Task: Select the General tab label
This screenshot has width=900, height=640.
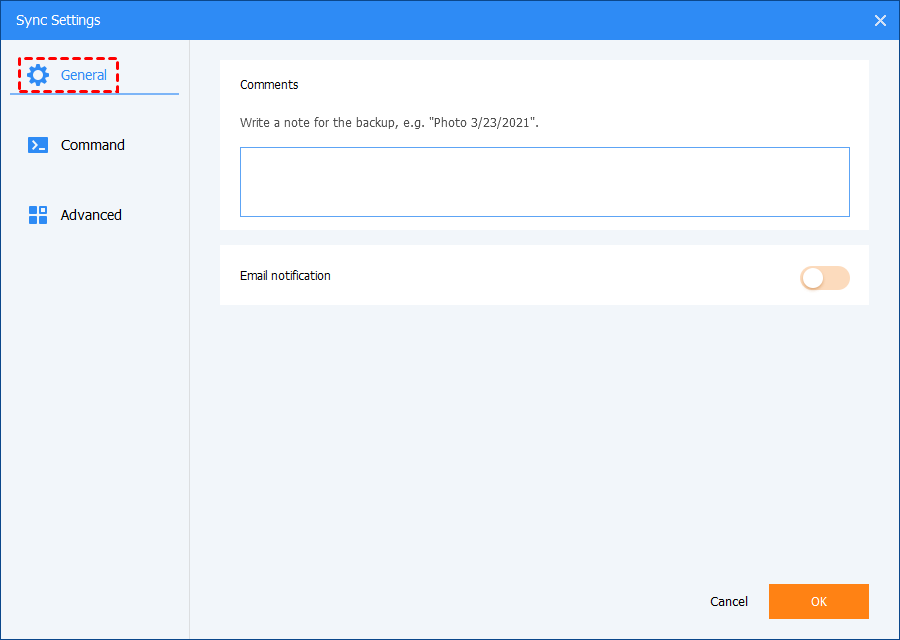Action: (84, 75)
